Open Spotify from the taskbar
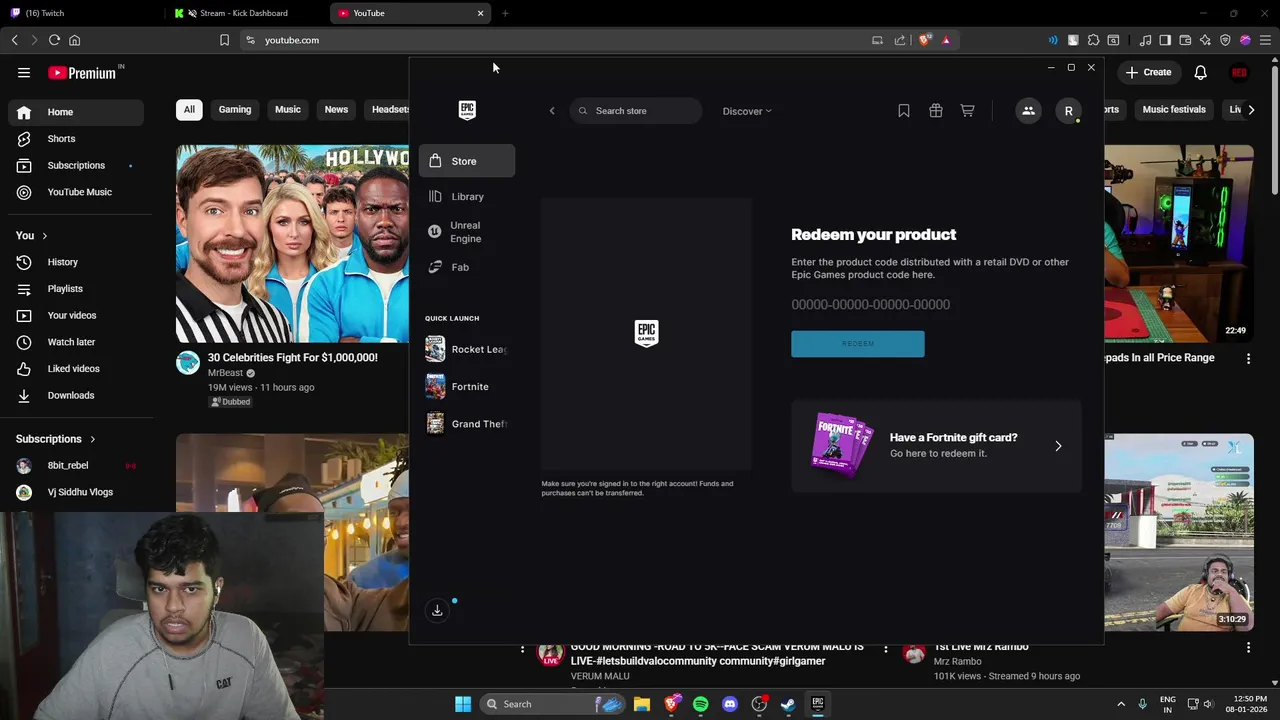This screenshot has height=720, width=1280. [700, 704]
